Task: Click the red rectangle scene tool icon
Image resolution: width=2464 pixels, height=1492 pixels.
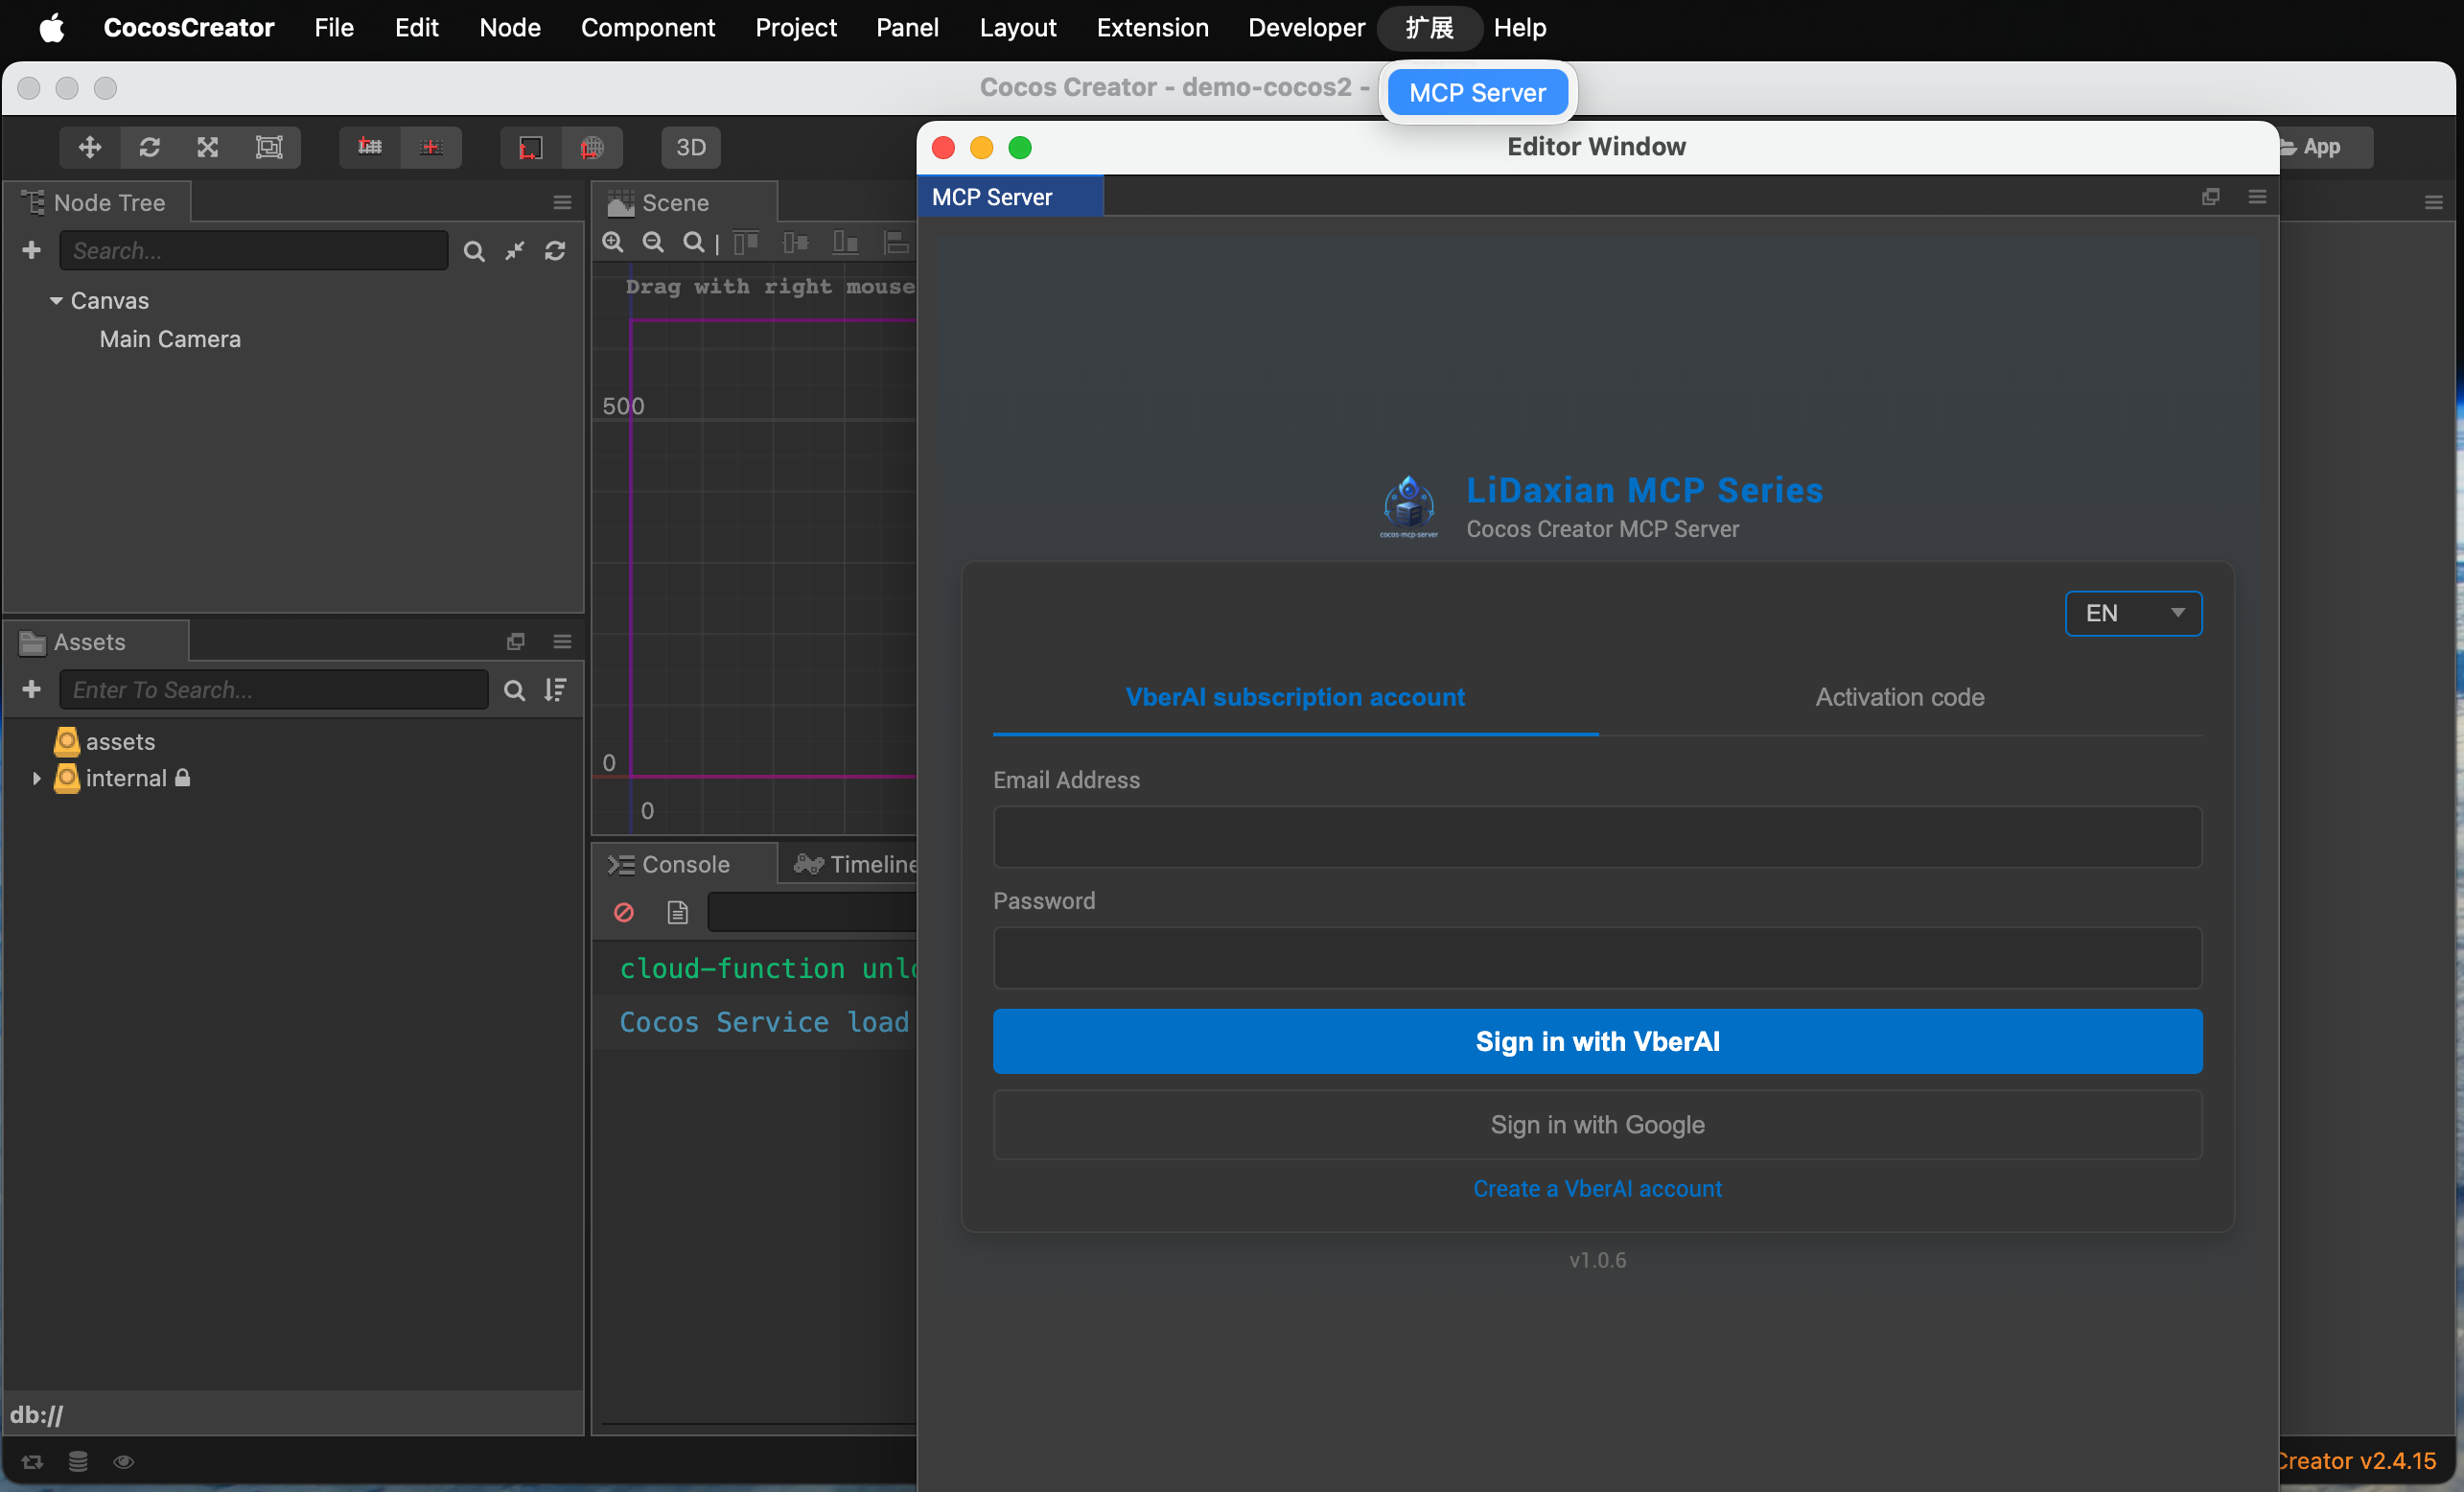Action: [530, 148]
